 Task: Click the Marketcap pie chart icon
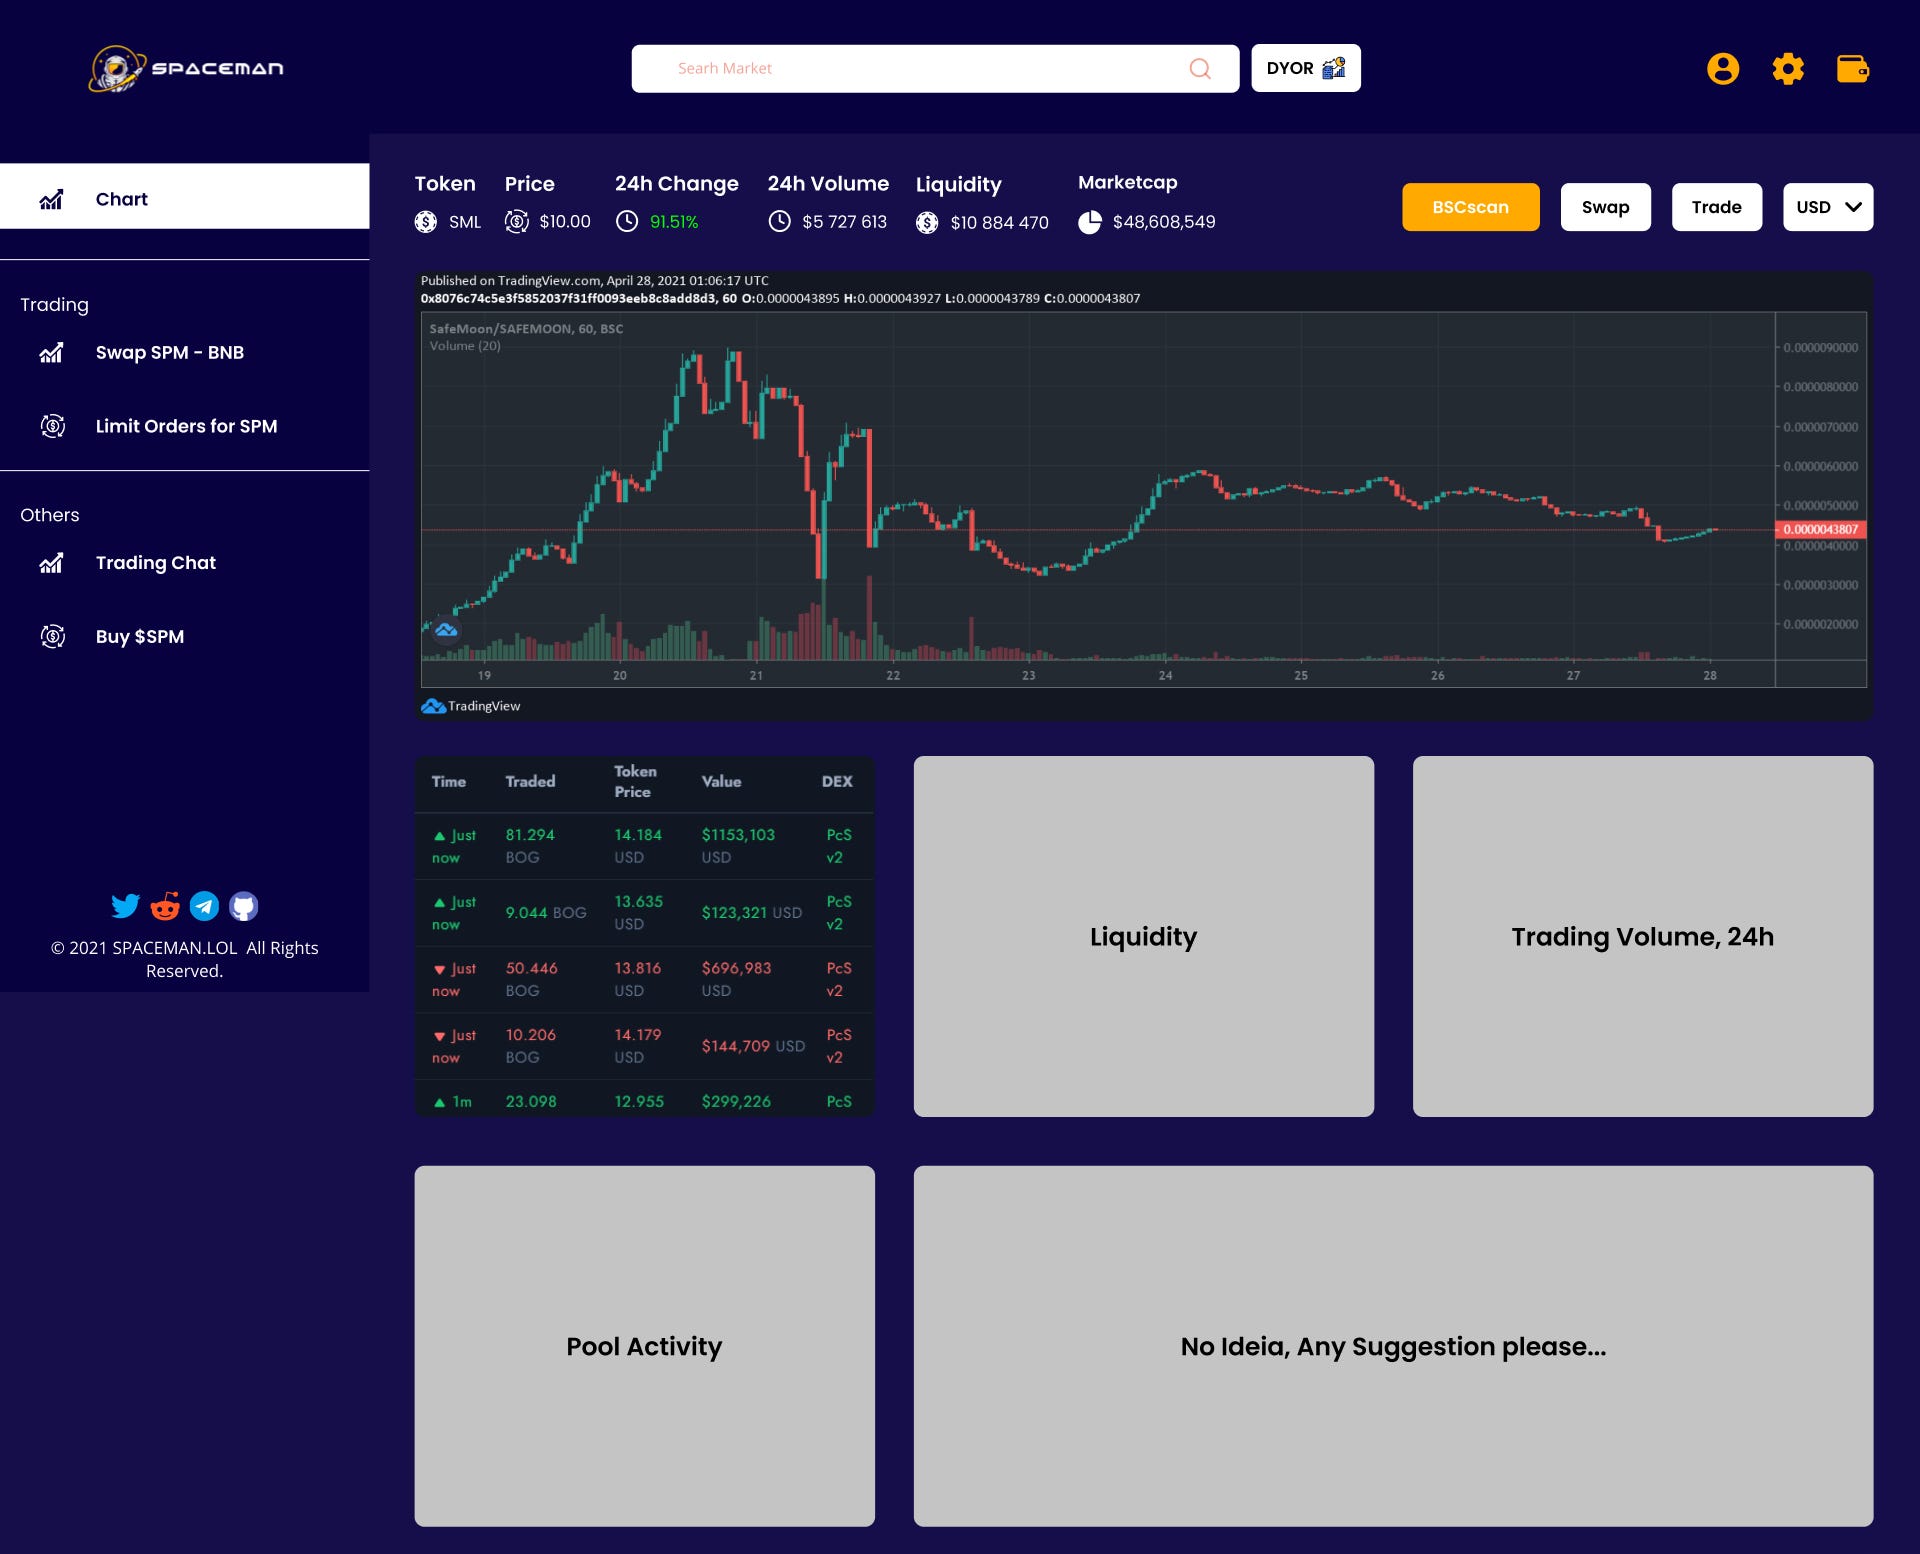coord(1090,222)
